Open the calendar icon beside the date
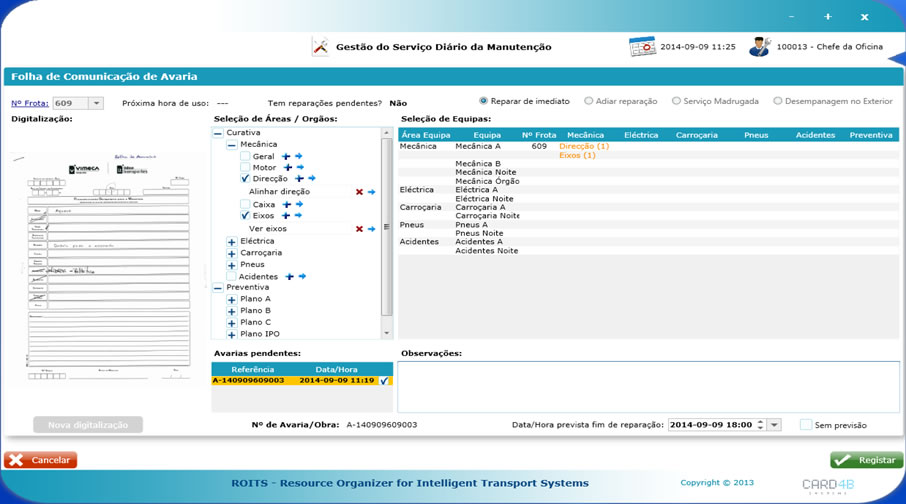Viewport: 906px width, 504px height. tap(641, 46)
